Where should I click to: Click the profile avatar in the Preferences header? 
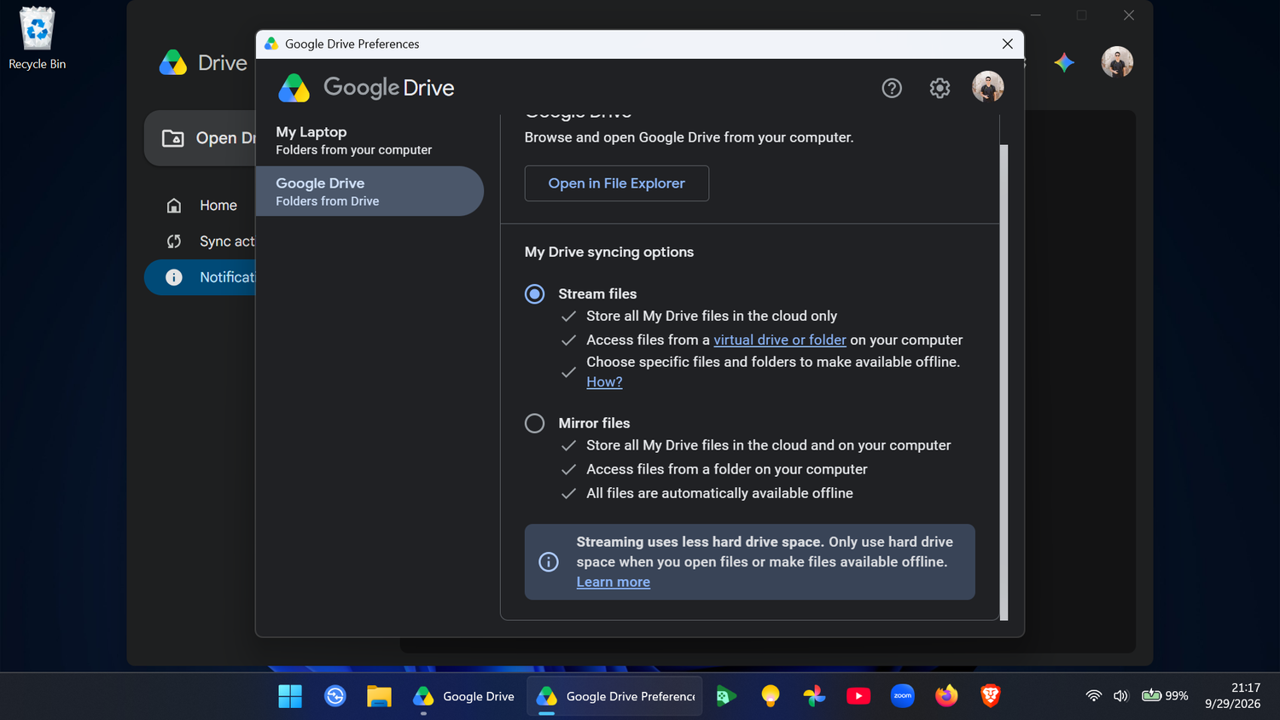(x=988, y=87)
